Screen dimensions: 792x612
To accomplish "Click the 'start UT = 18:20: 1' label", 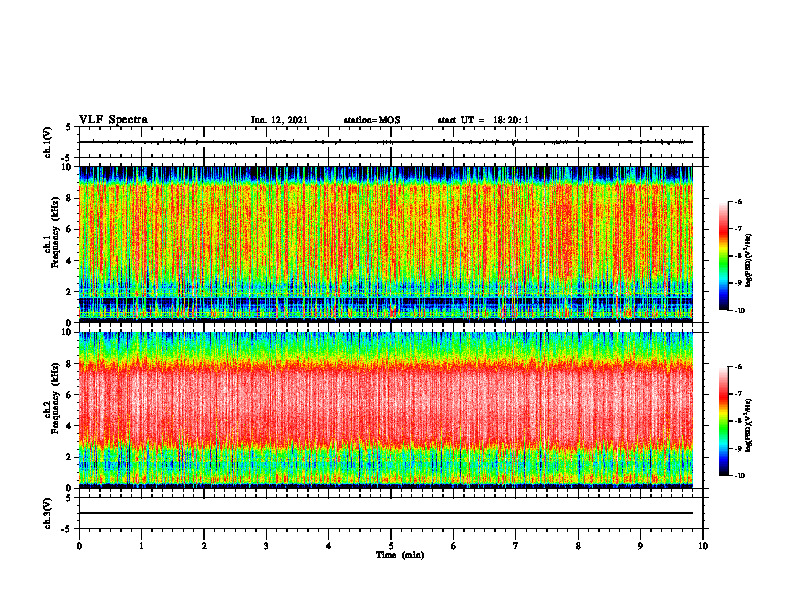I will point(483,120).
